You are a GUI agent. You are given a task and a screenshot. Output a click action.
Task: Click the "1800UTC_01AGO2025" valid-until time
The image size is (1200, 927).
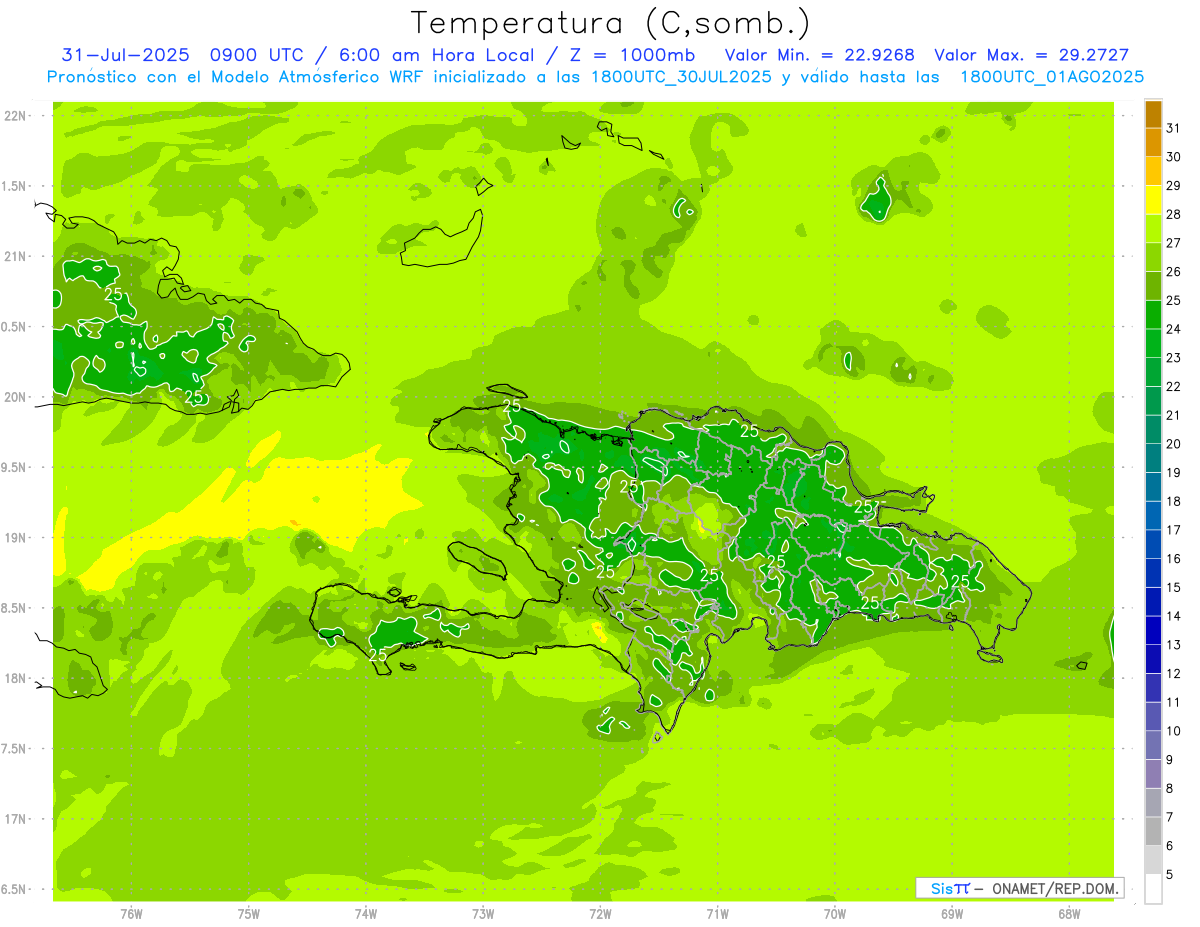(1052, 77)
